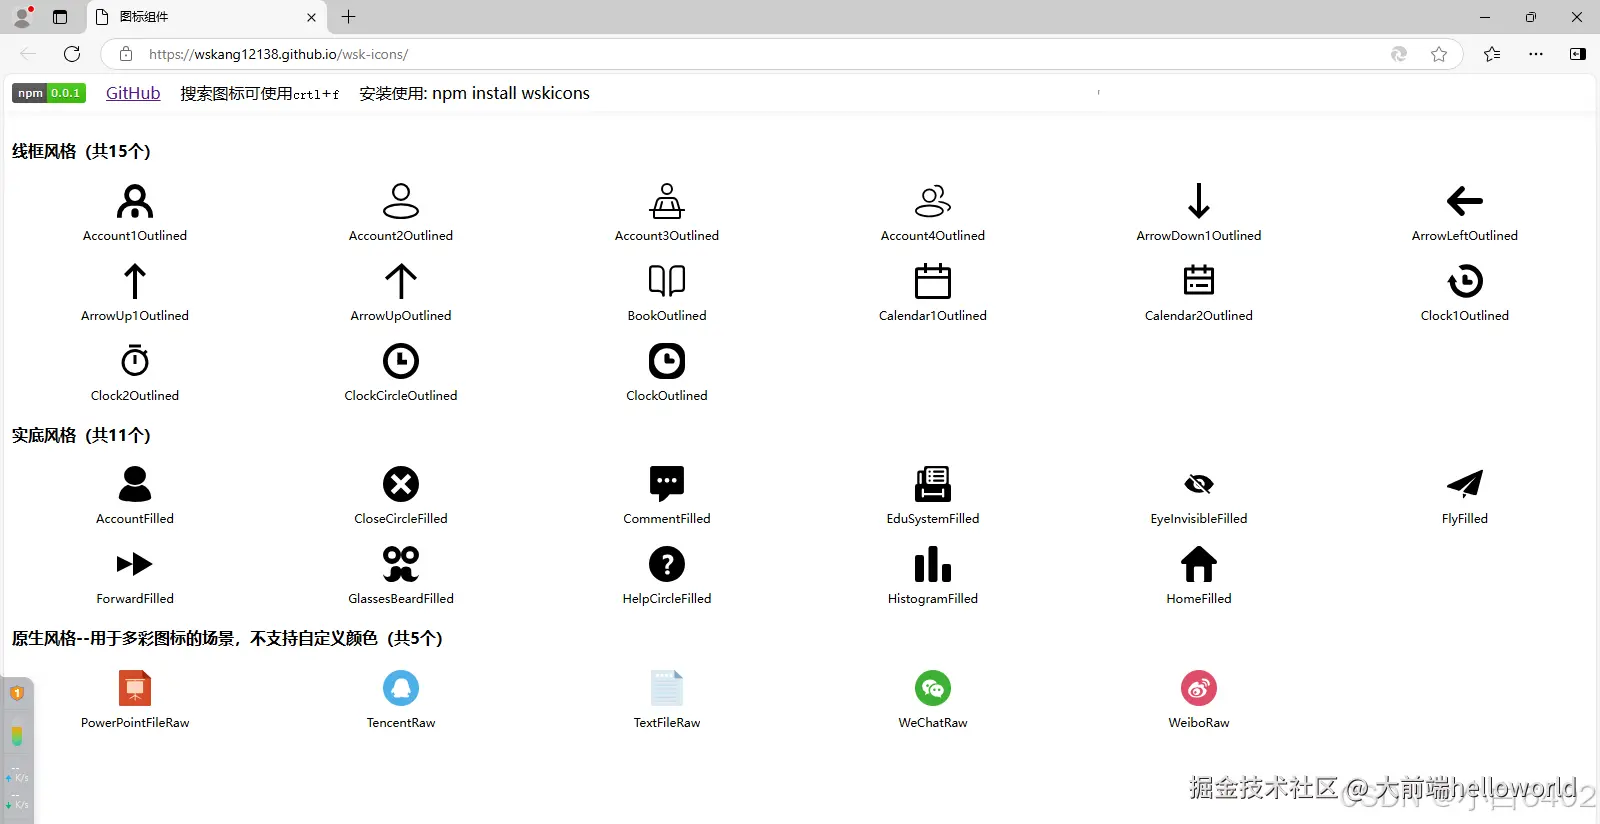The height and width of the screenshot is (824, 1600).
Task: Click the Account1Outlined text label
Action: point(135,236)
